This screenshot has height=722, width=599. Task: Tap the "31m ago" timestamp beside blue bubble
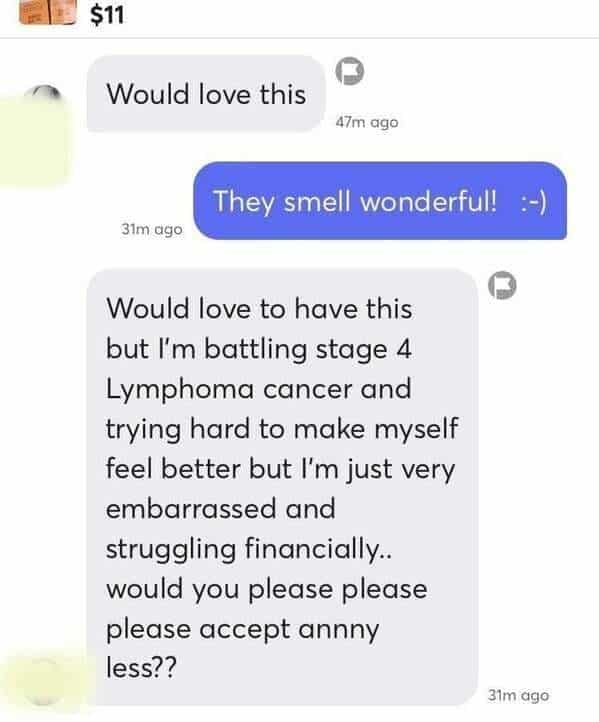[151, 229]
